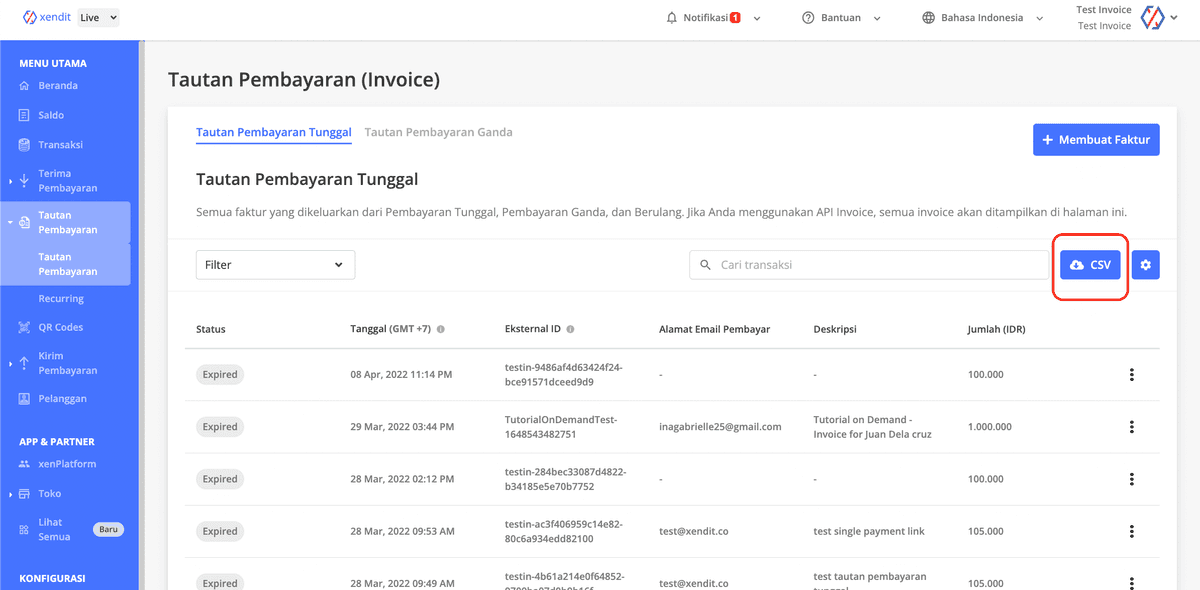Click the Notifikasi bell icon
1200x590 pixels.
pos(672,18)
